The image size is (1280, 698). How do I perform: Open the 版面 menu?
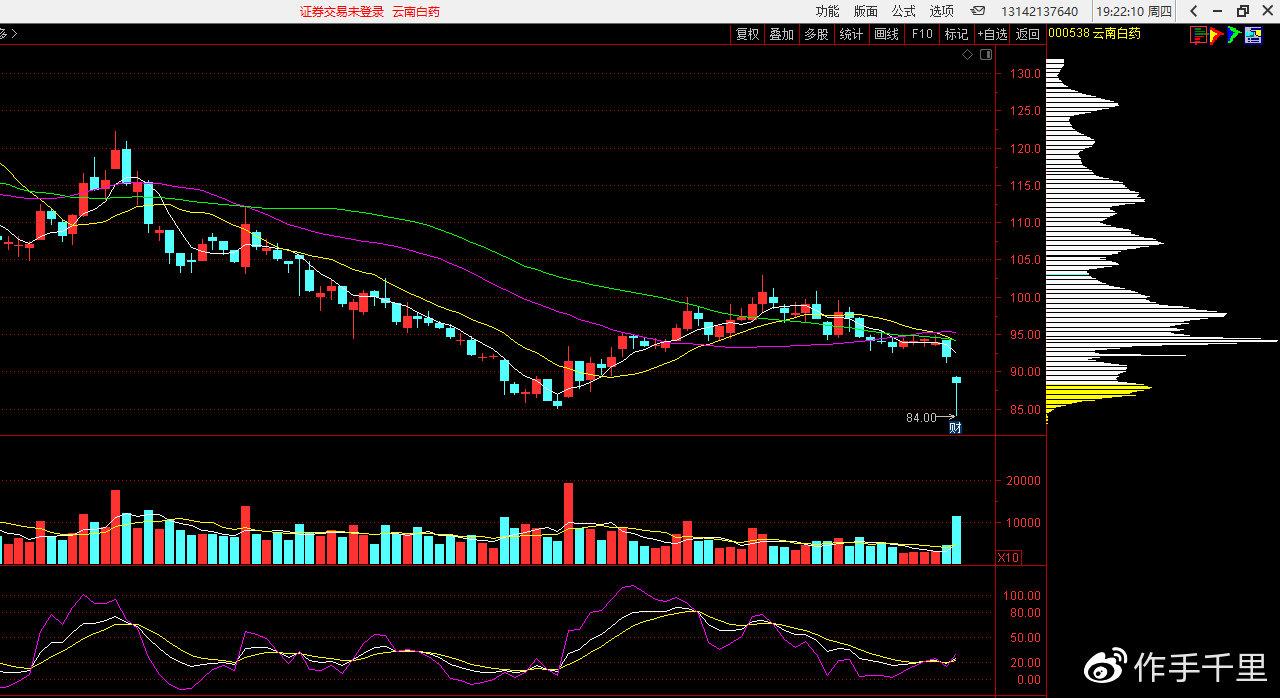pos(865,11)
